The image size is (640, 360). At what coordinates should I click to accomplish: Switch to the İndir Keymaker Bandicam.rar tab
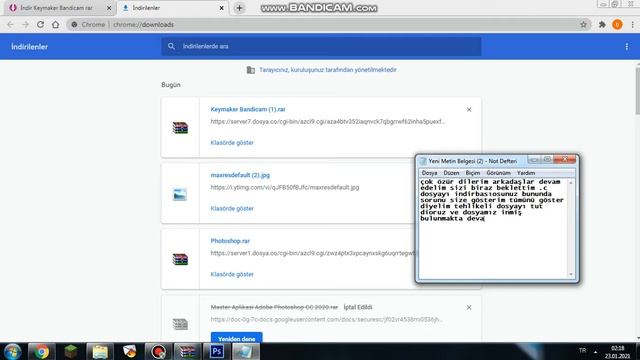tap(56, 8)
